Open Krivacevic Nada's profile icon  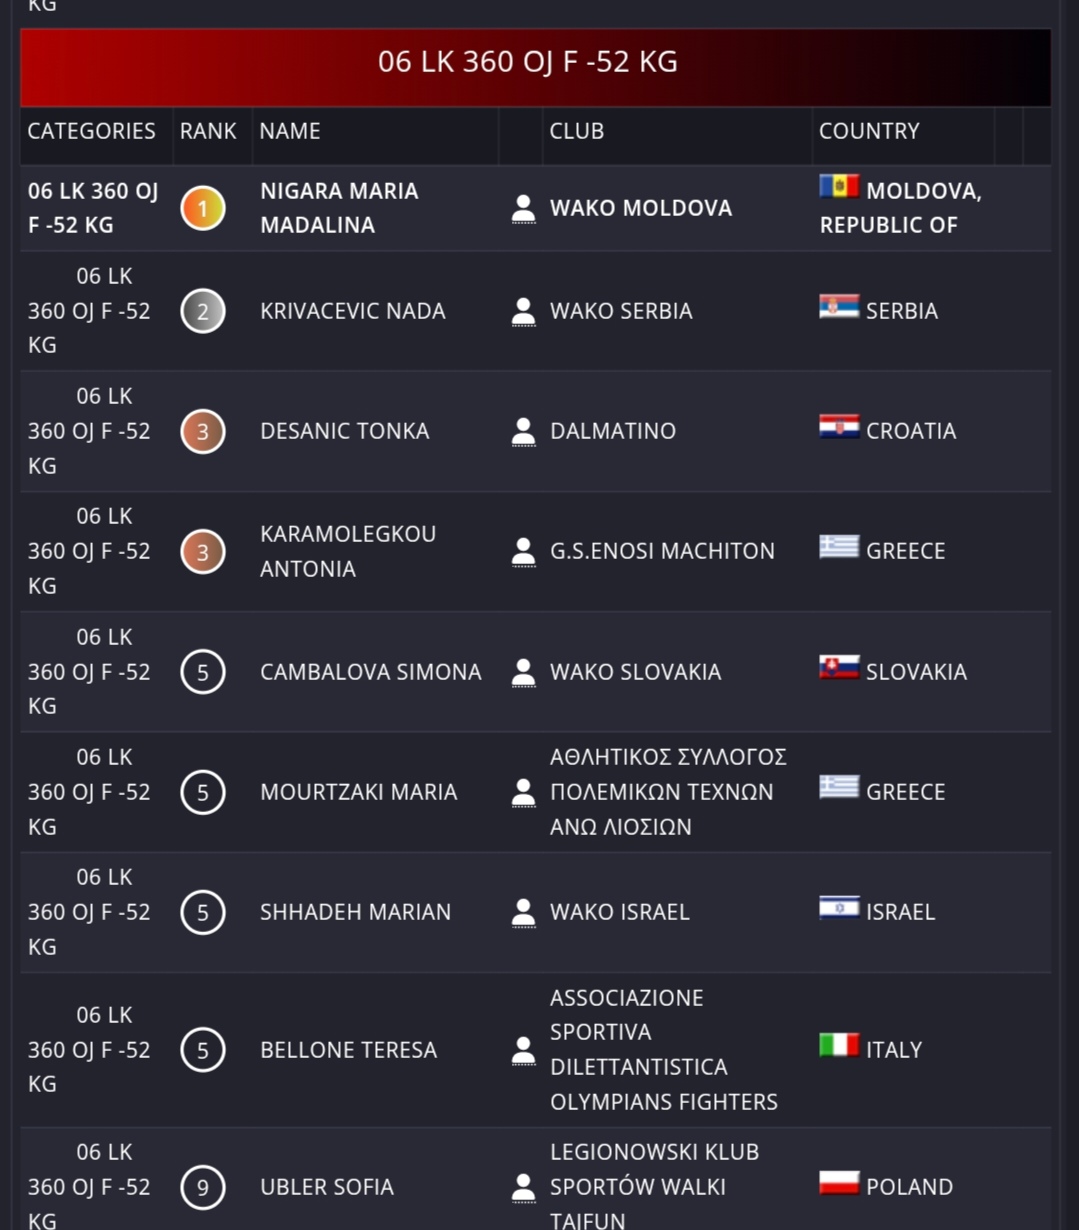pos(522,312)
